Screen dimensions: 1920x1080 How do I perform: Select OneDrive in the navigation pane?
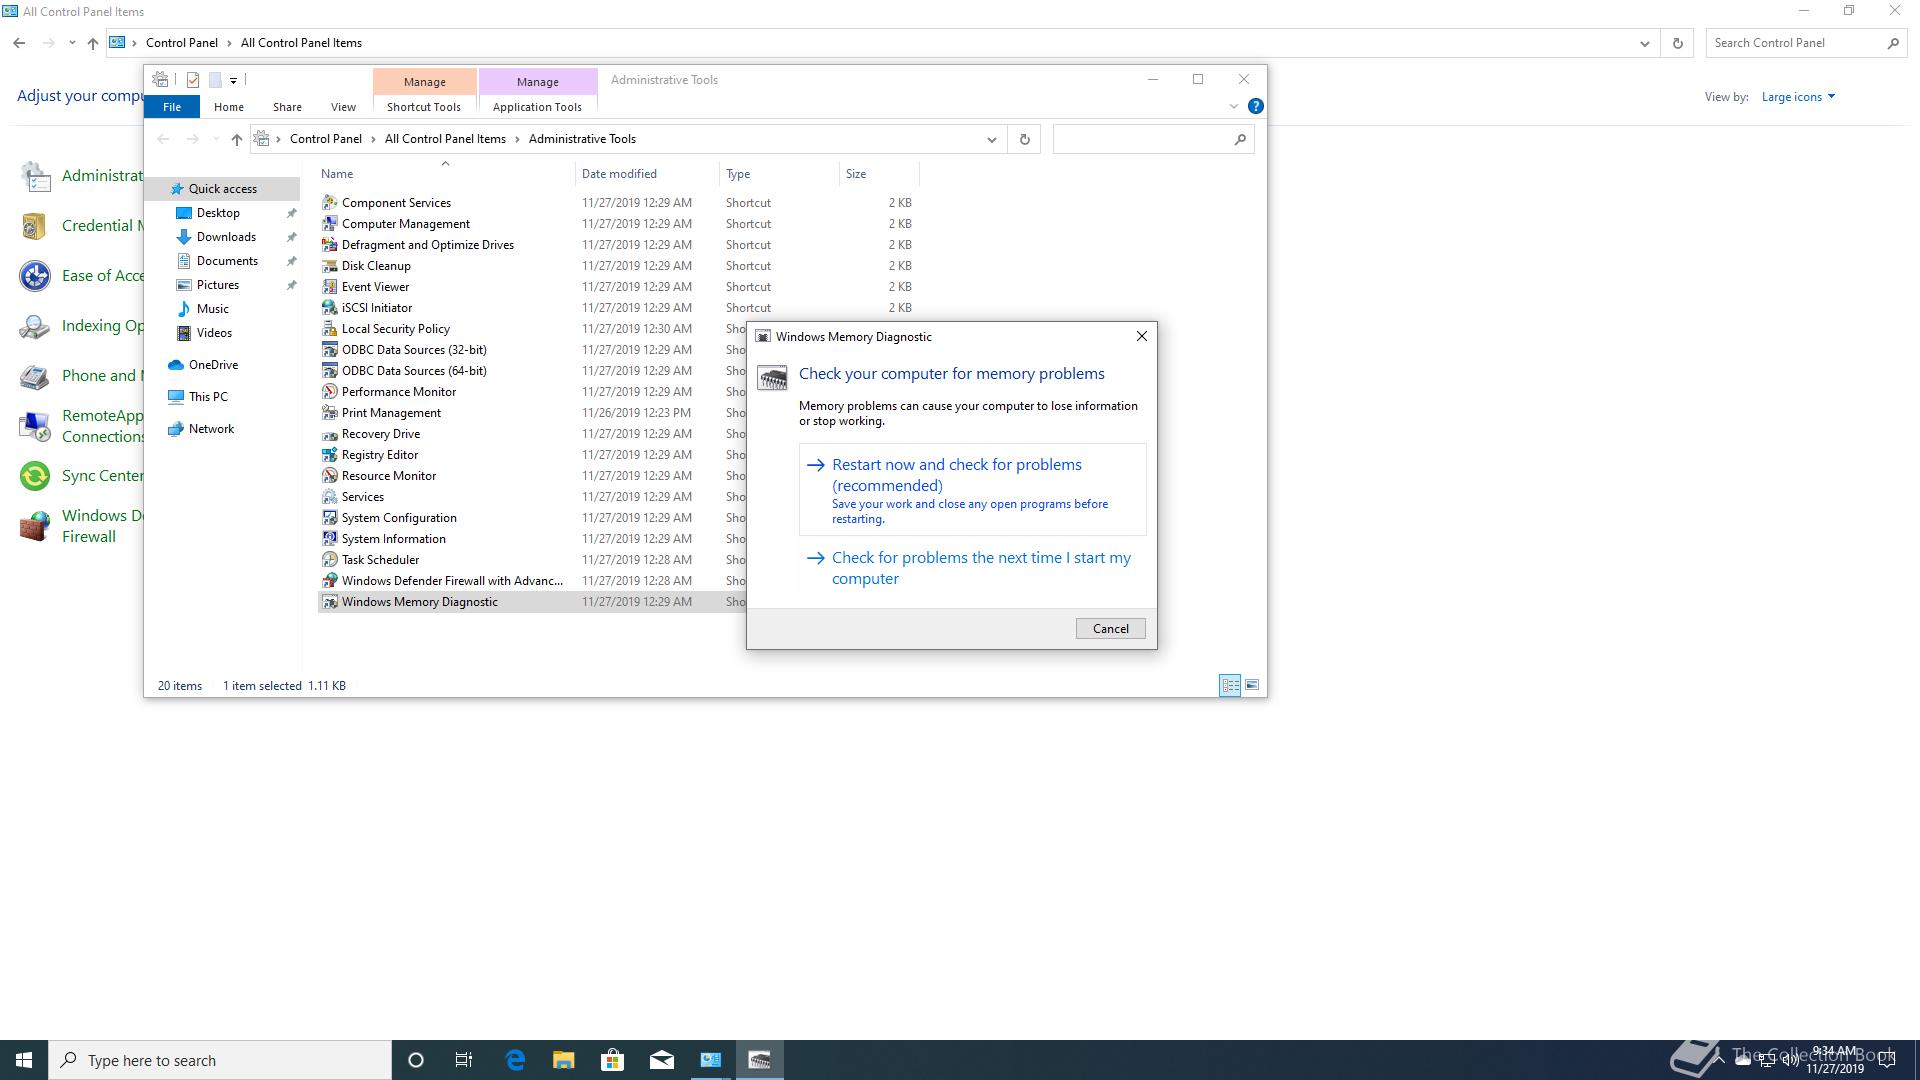(213, 365)
